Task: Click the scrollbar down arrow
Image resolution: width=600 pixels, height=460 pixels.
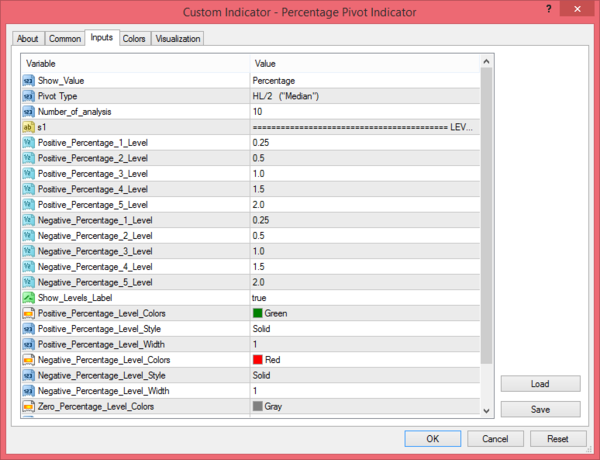Action: point(486,411)
